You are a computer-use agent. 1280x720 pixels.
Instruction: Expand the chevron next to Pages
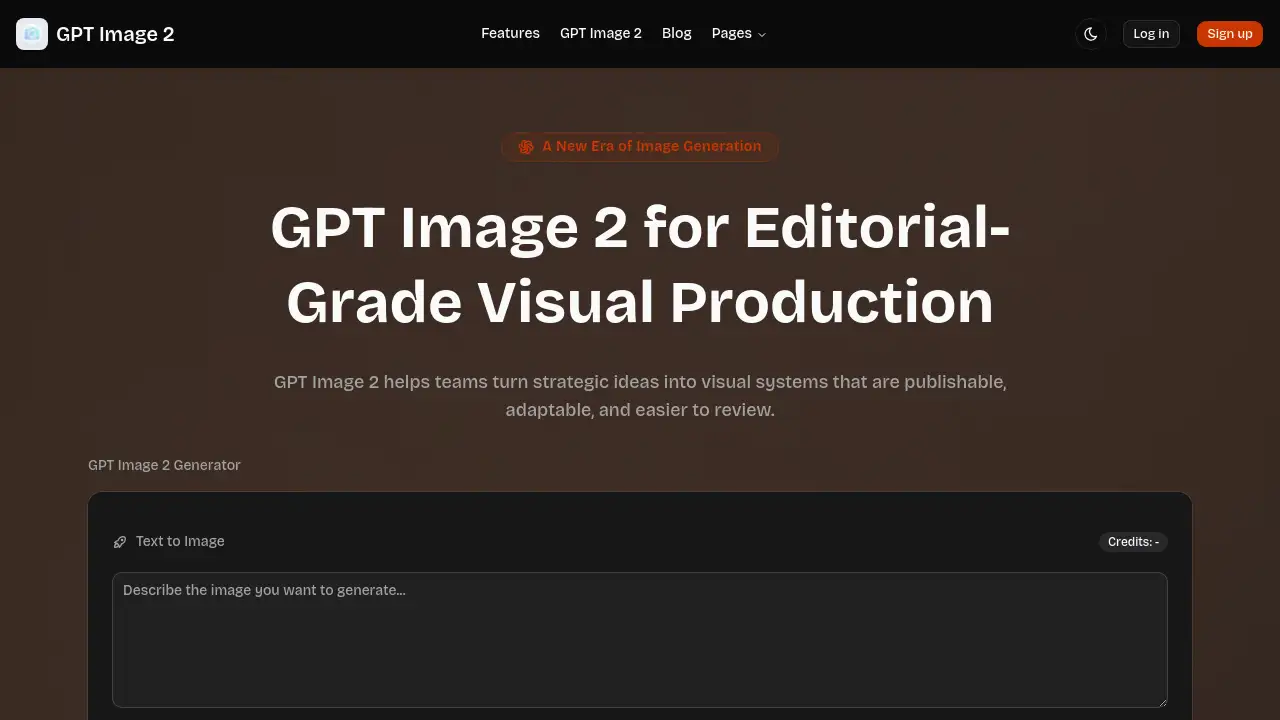click(x=761, y=33)
